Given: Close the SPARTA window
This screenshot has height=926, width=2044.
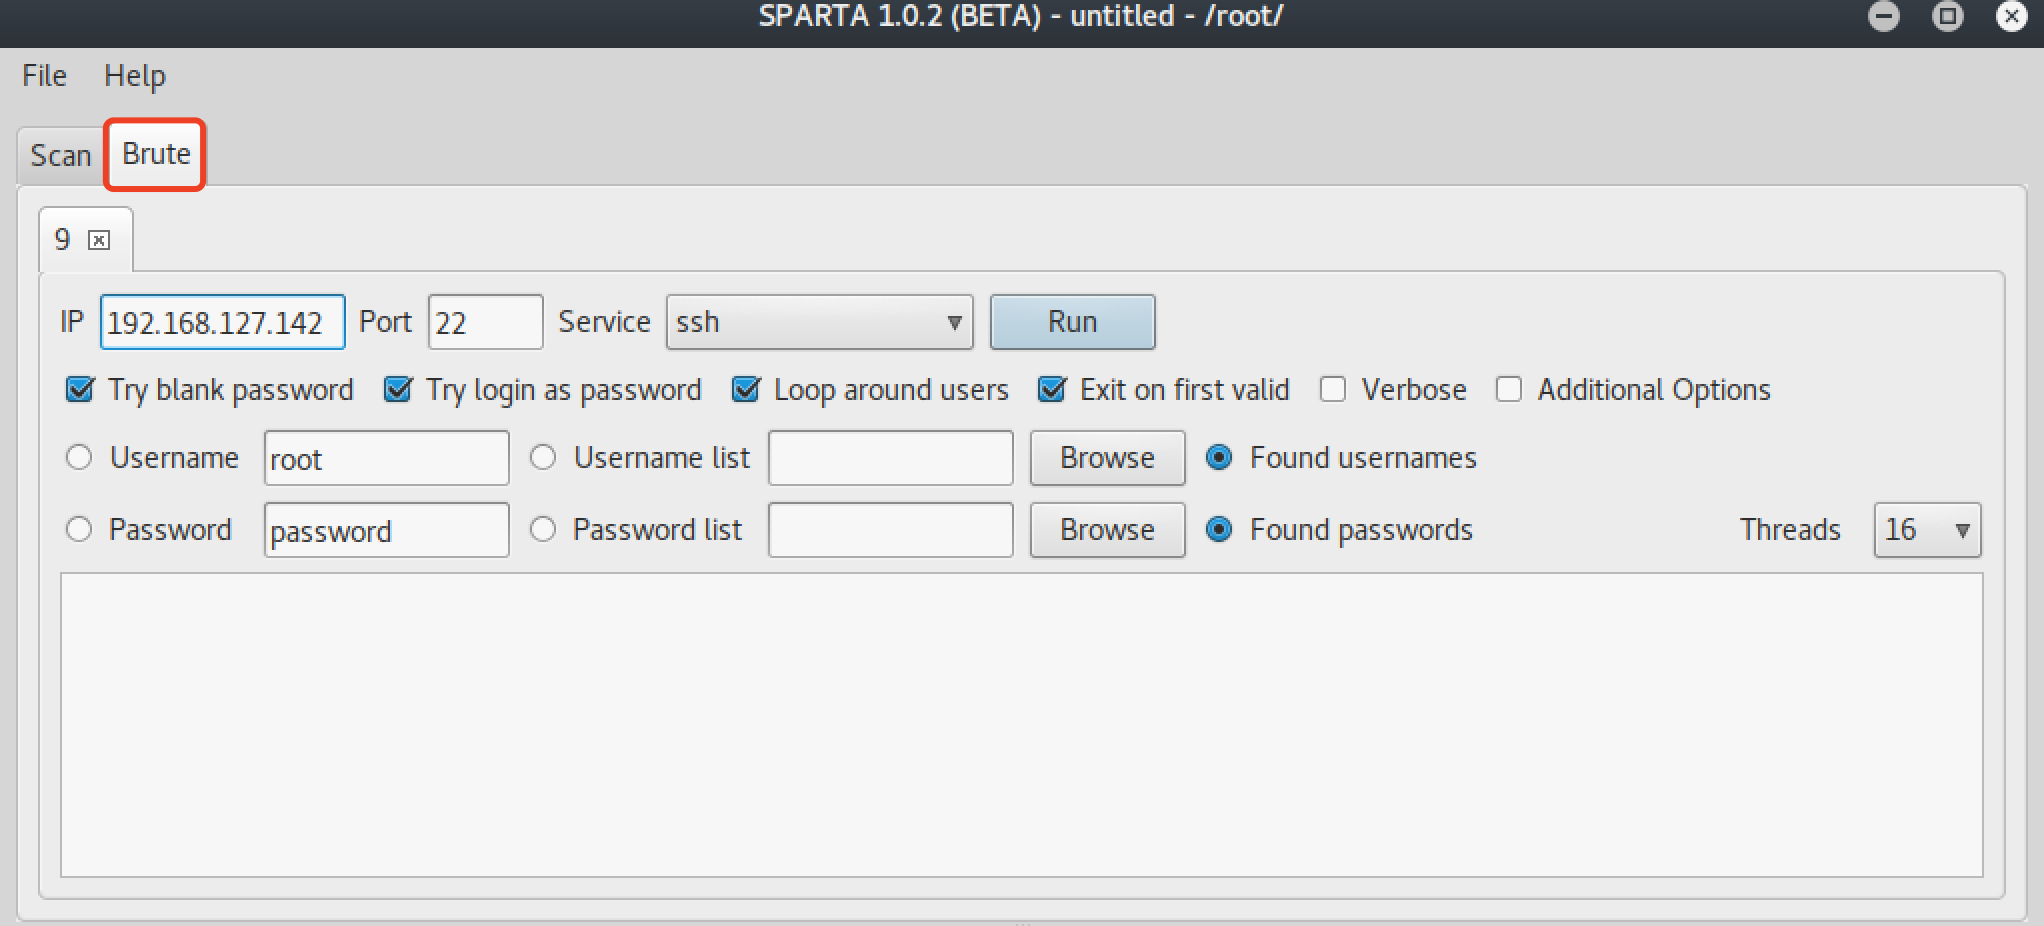Looking at the screenshot, I should click(x=2011, y=16).
